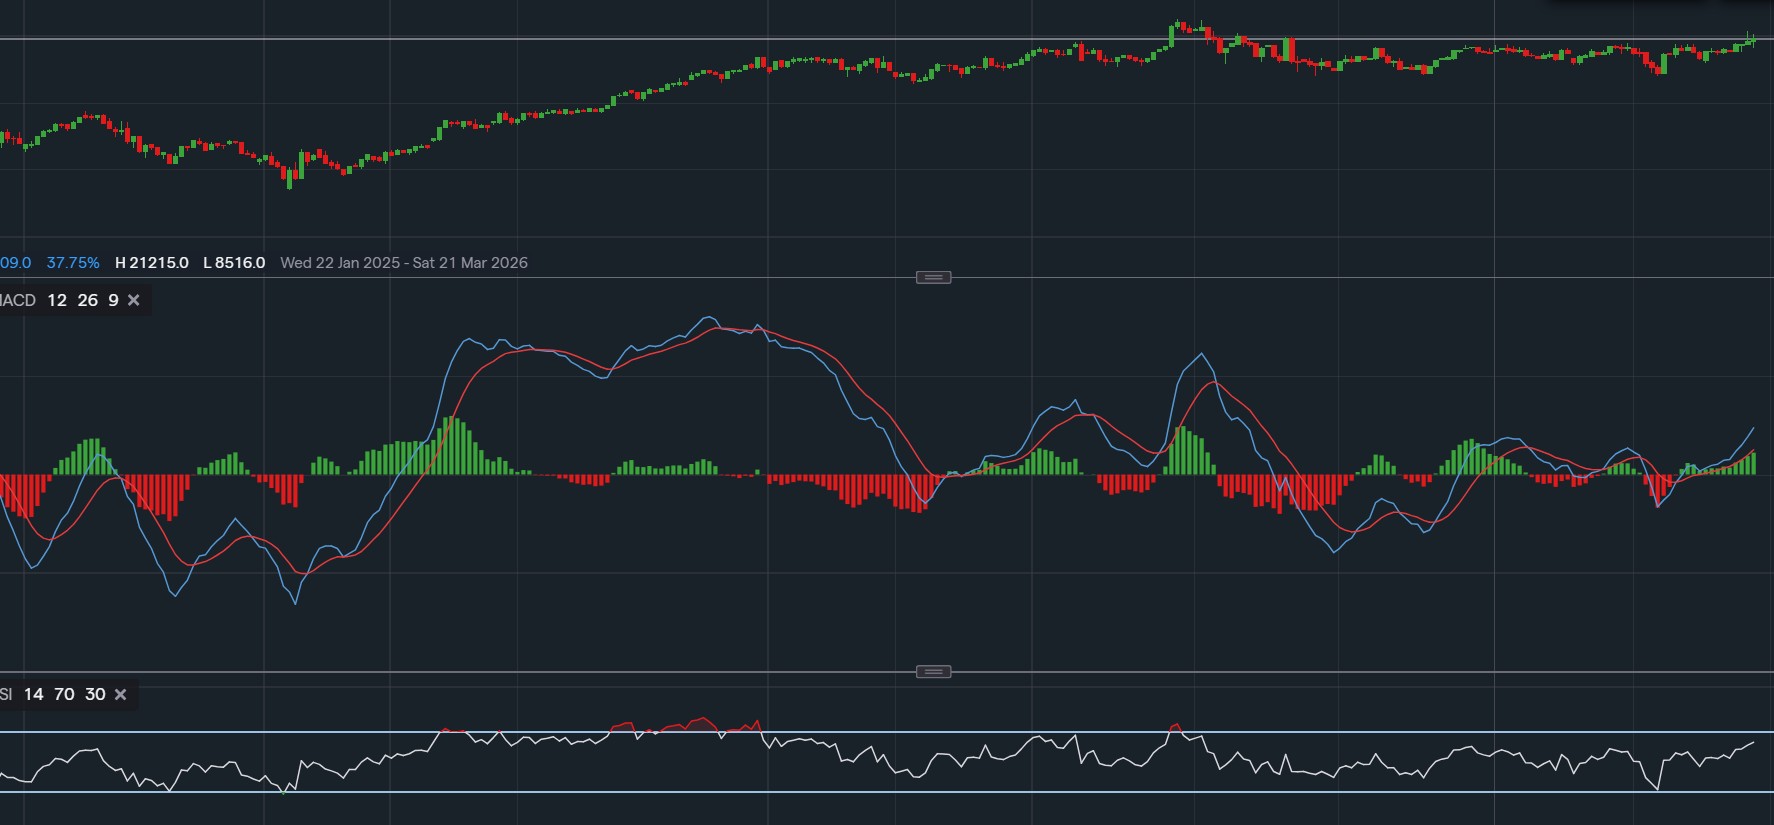Click the RSI upper overbought boundary line
This screenshot has height=825, width=1774.
pyautogui.click(x=300, y=732)
